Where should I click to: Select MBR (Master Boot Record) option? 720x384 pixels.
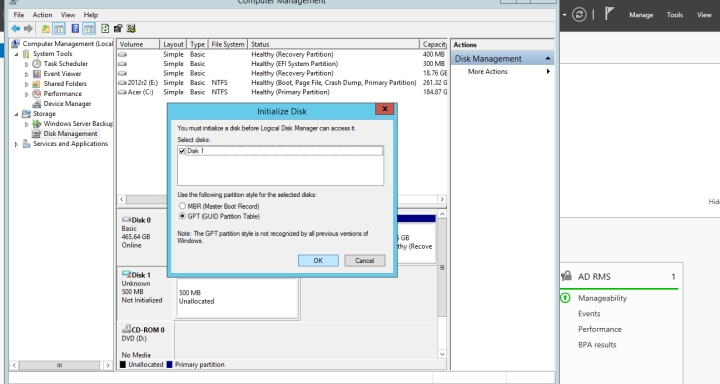[182, 206]
